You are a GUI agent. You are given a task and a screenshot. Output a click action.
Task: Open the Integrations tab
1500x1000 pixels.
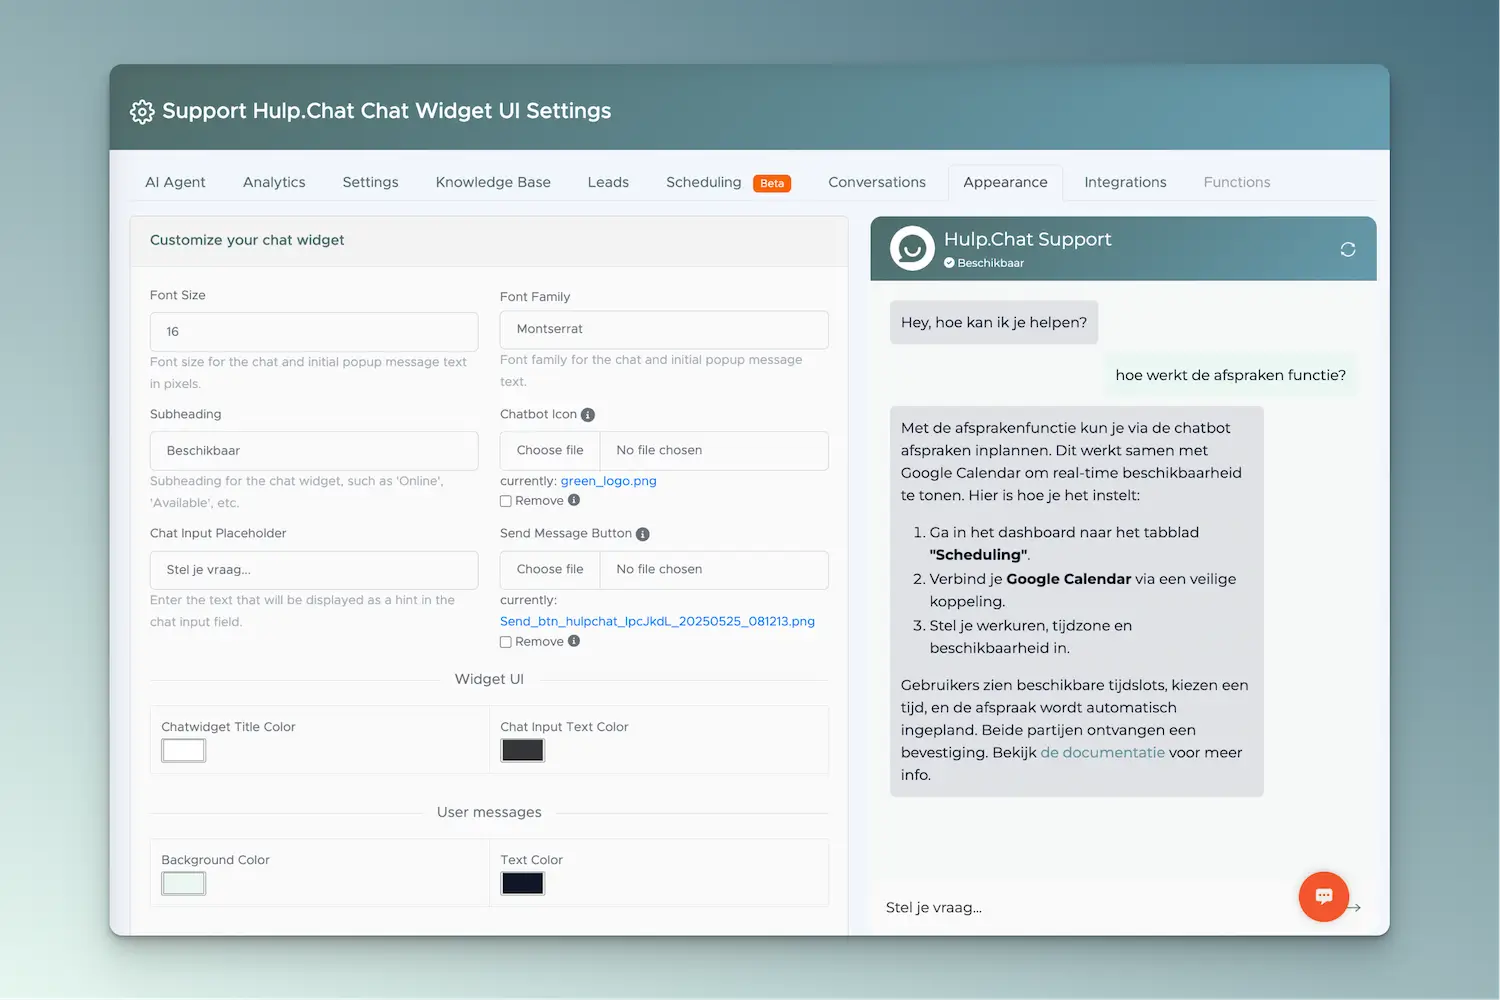tap(1125, 182)
